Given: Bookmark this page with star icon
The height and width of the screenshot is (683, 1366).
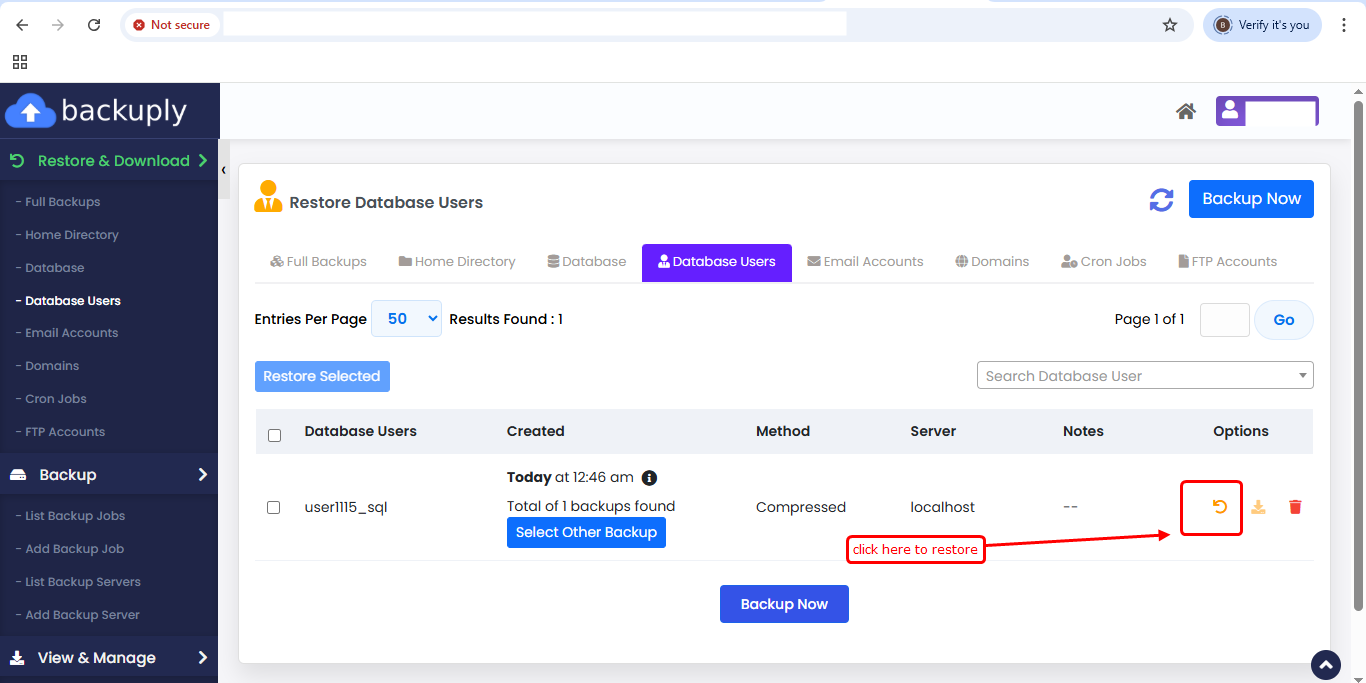Looking at the screenshot, I should click(1170, 25).
